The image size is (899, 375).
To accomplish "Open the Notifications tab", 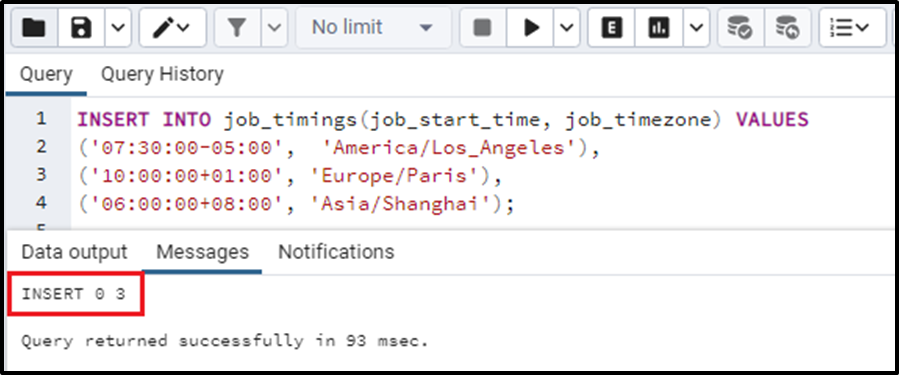I will (336, 252).
